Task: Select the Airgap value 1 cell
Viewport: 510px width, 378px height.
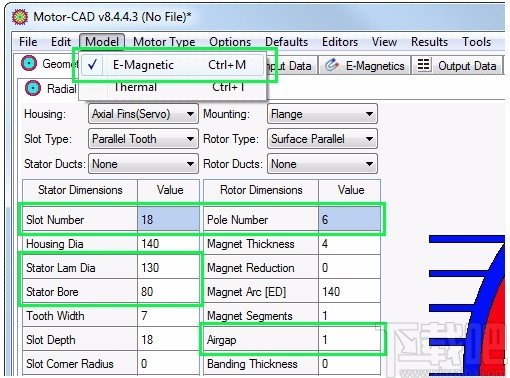Action: pyautogui.click(x=349, y=339)
